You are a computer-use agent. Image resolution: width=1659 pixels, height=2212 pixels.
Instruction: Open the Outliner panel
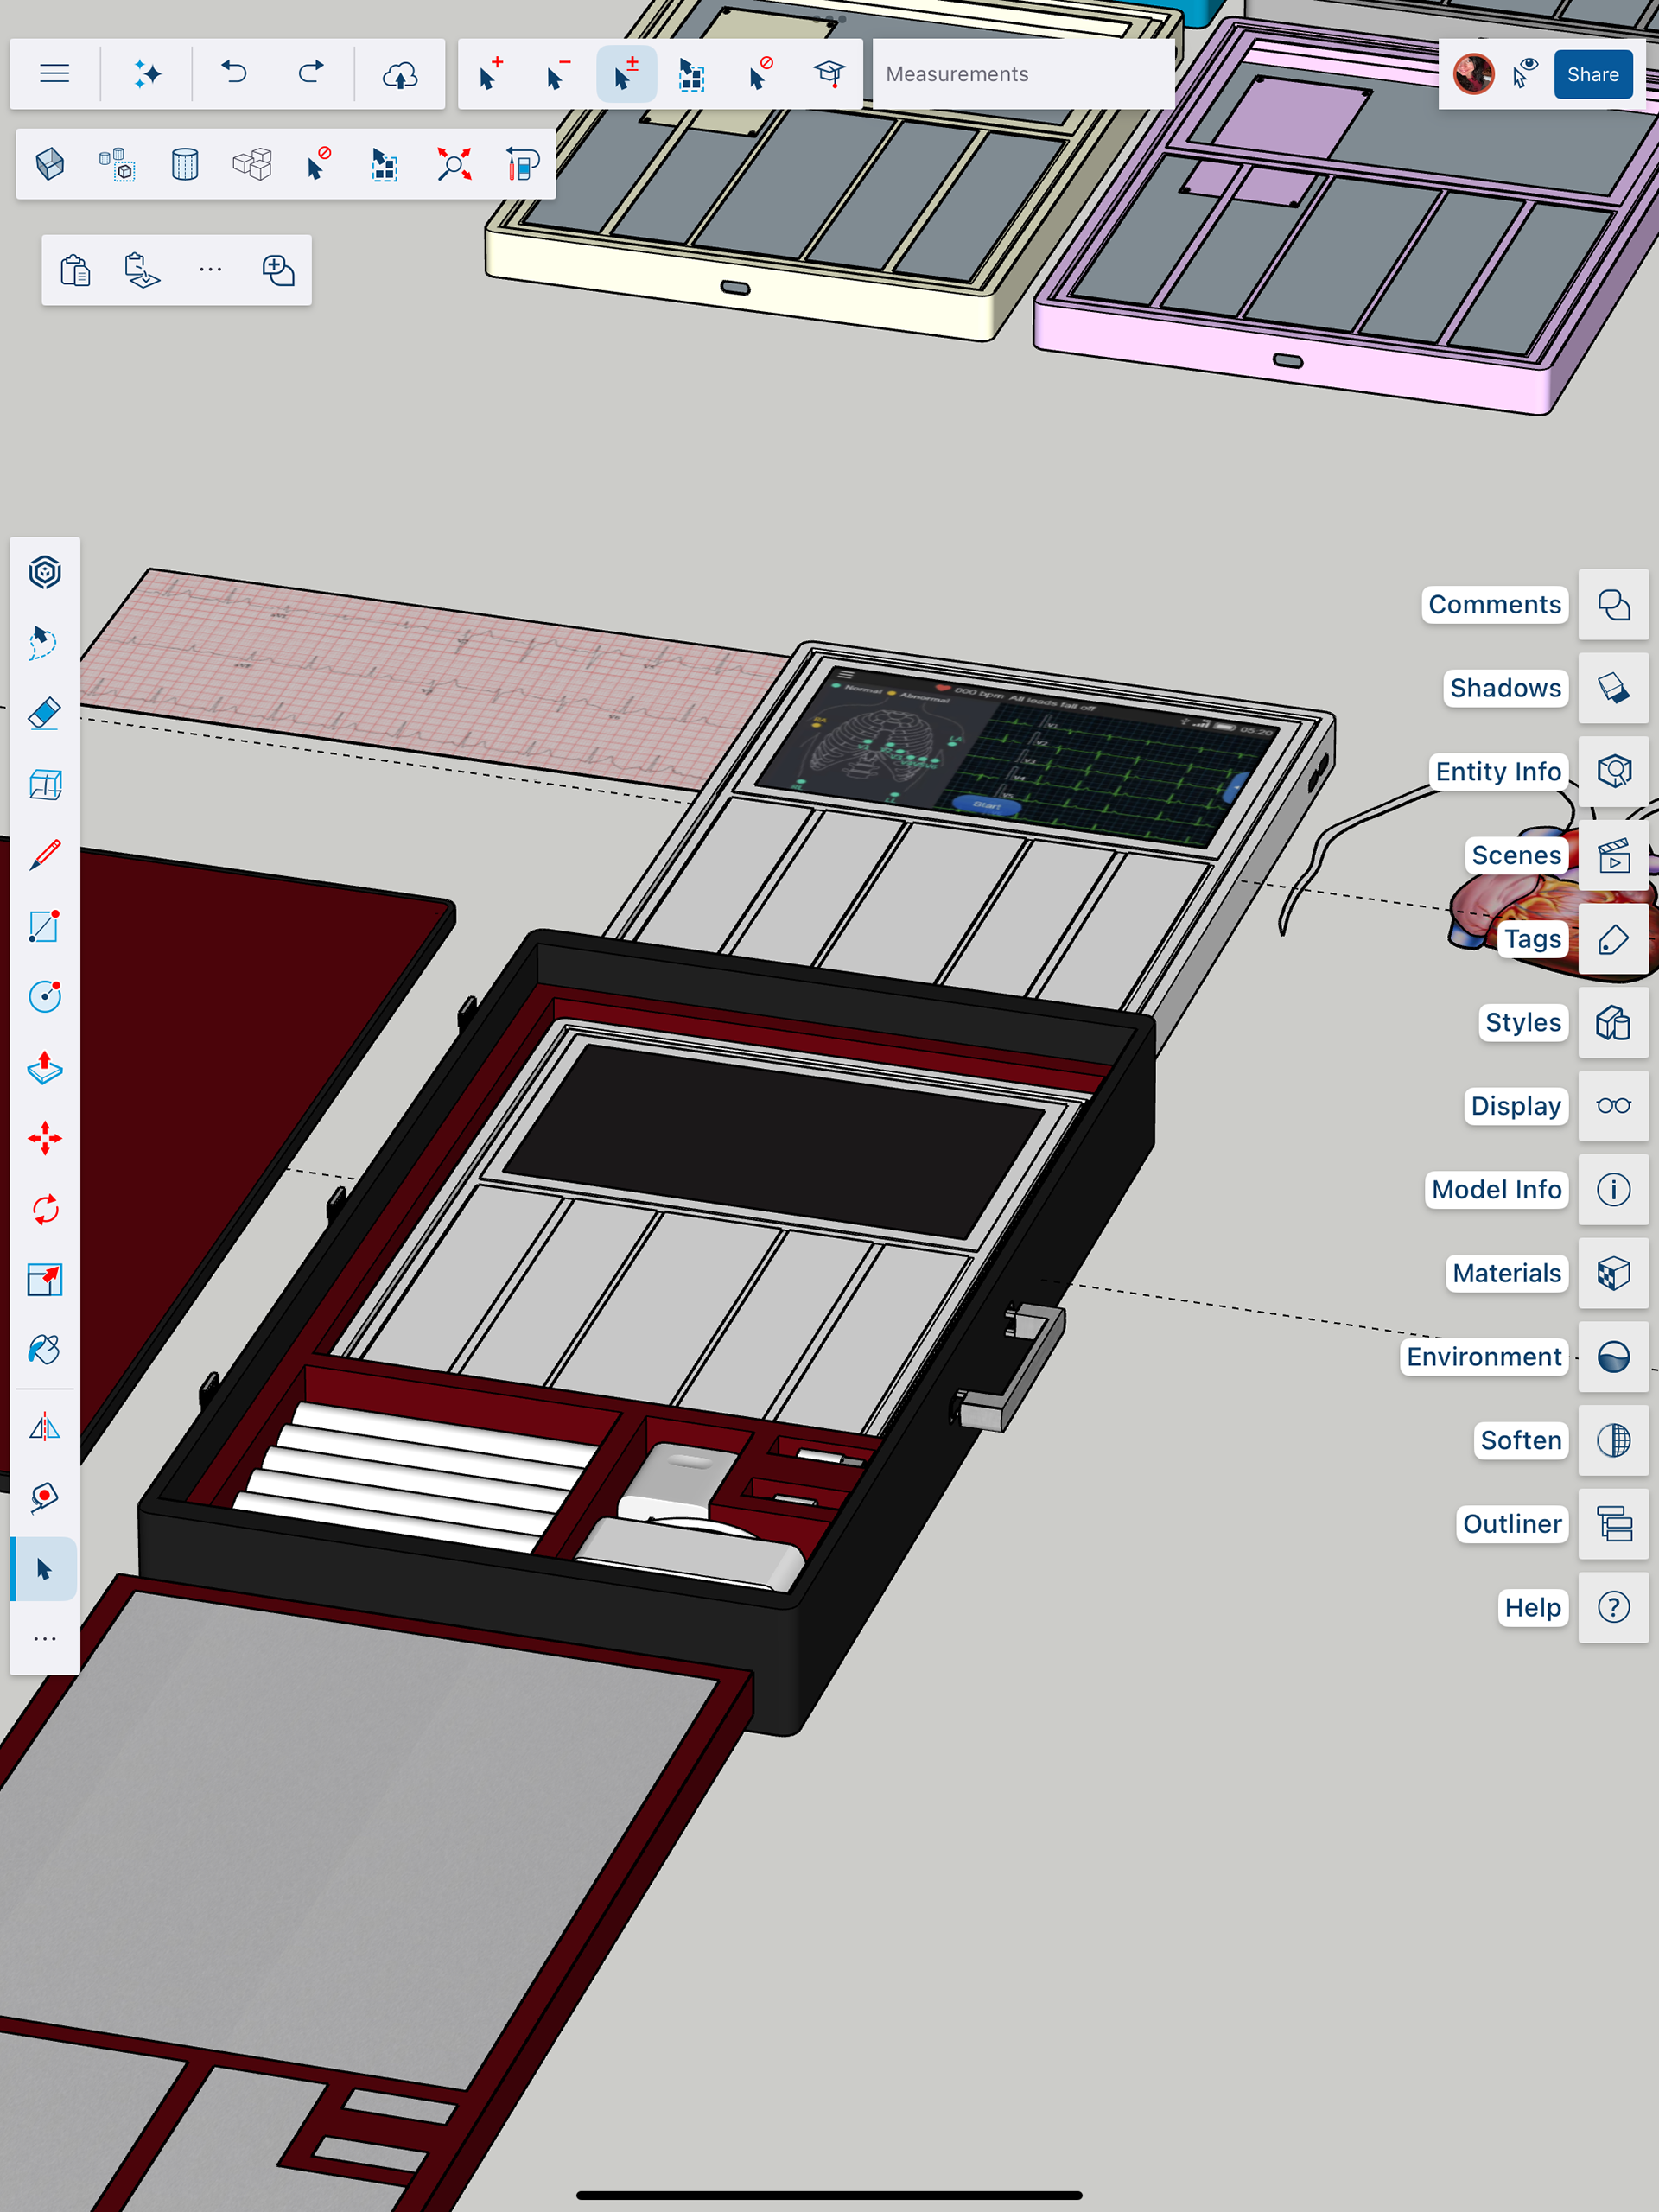pos(1613,1524)
